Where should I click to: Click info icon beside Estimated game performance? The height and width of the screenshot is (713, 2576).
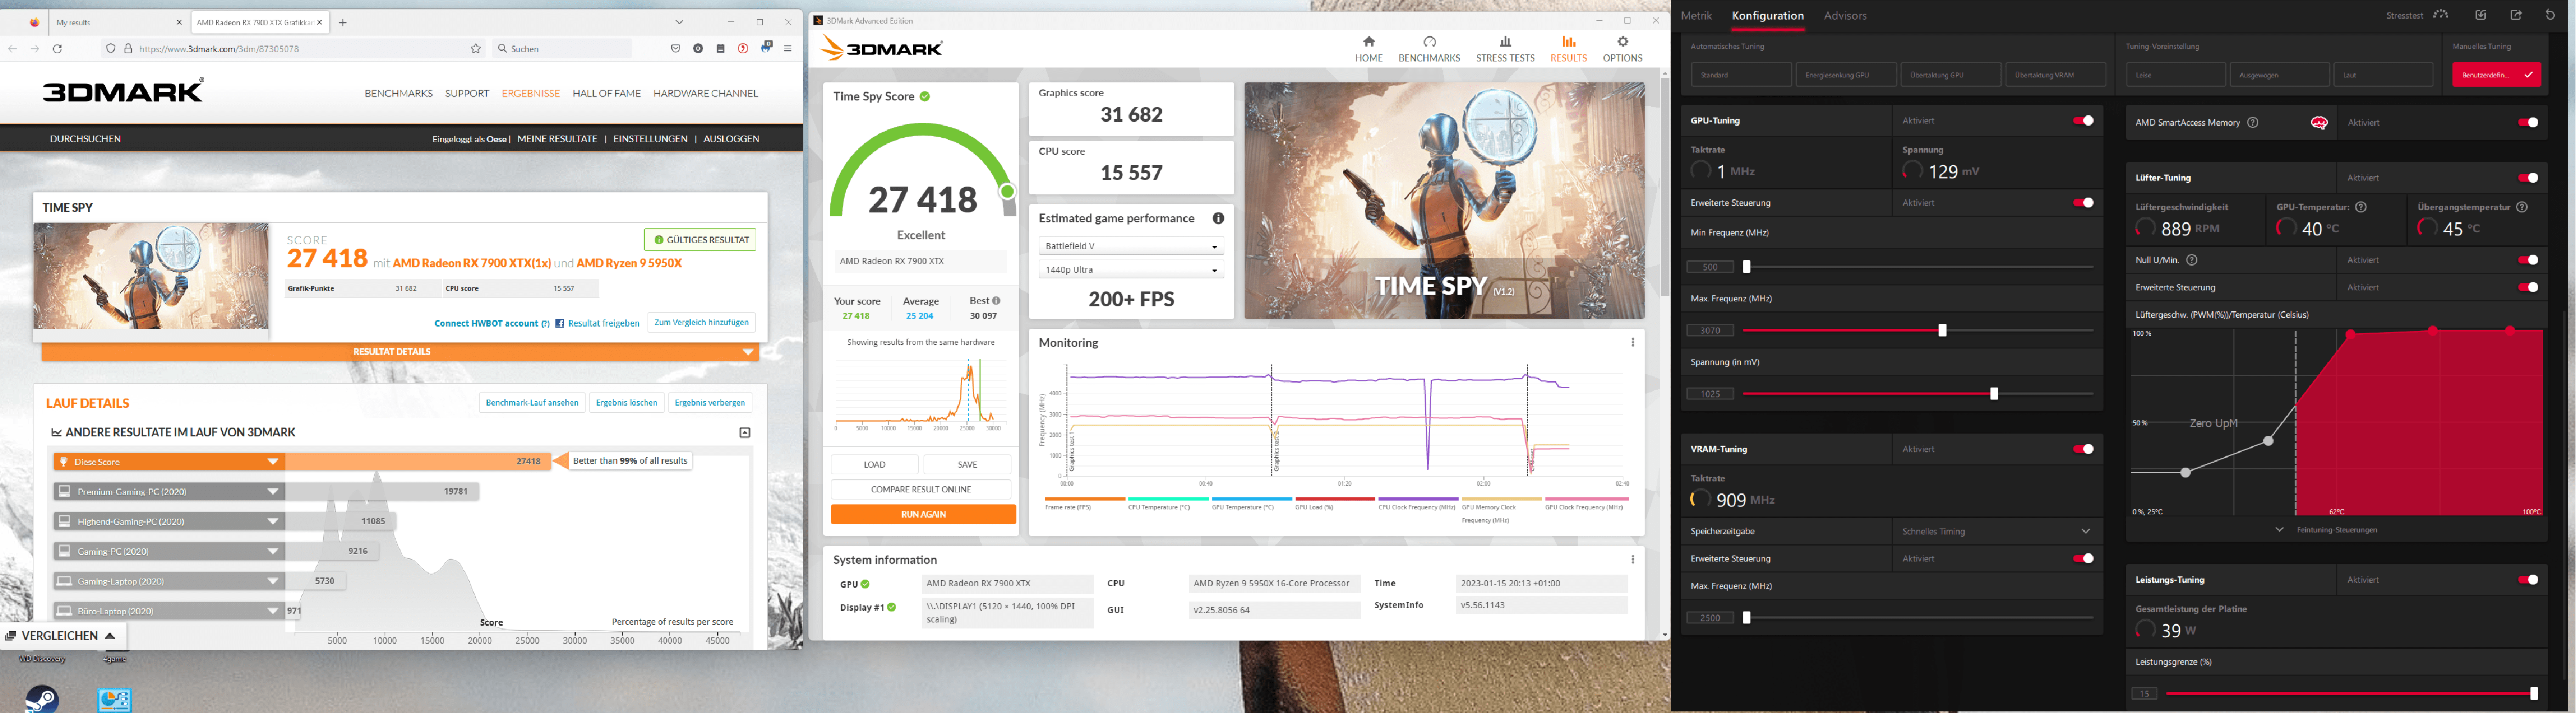[x=1218, y=218]
